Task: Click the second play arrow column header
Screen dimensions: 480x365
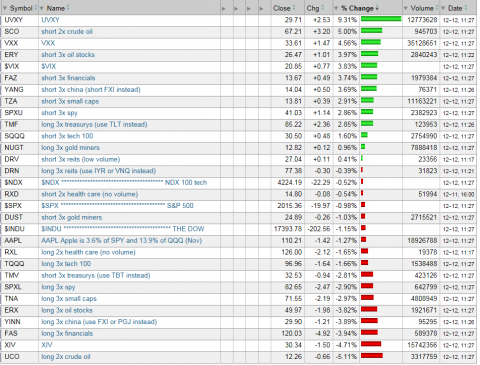Action: coord(236,9)
